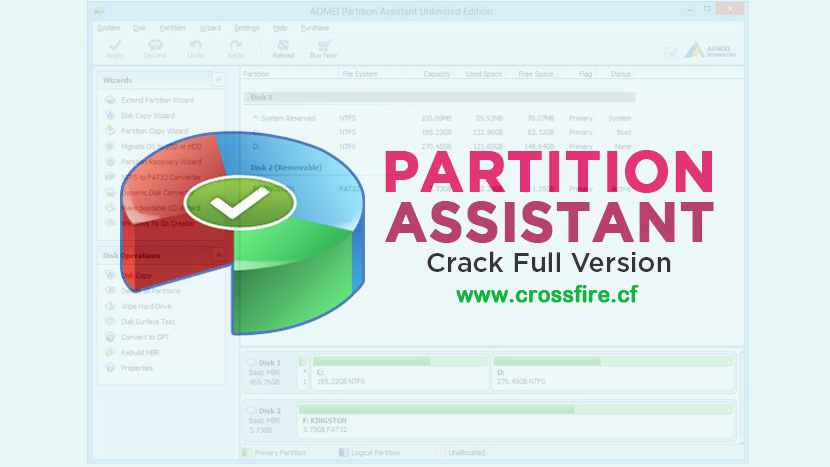Click the Properties icon in Disk Operations
The image size is (830, 467).
point(110,367)
